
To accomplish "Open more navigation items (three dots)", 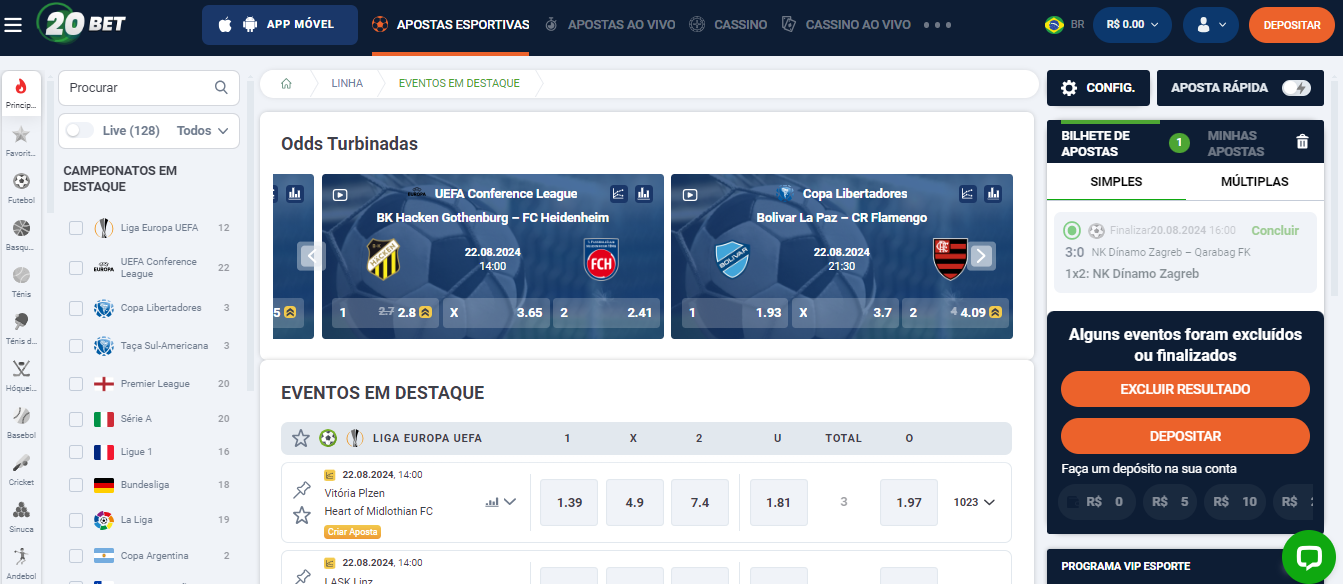I will pyautogui.click(x=937, y=25).
